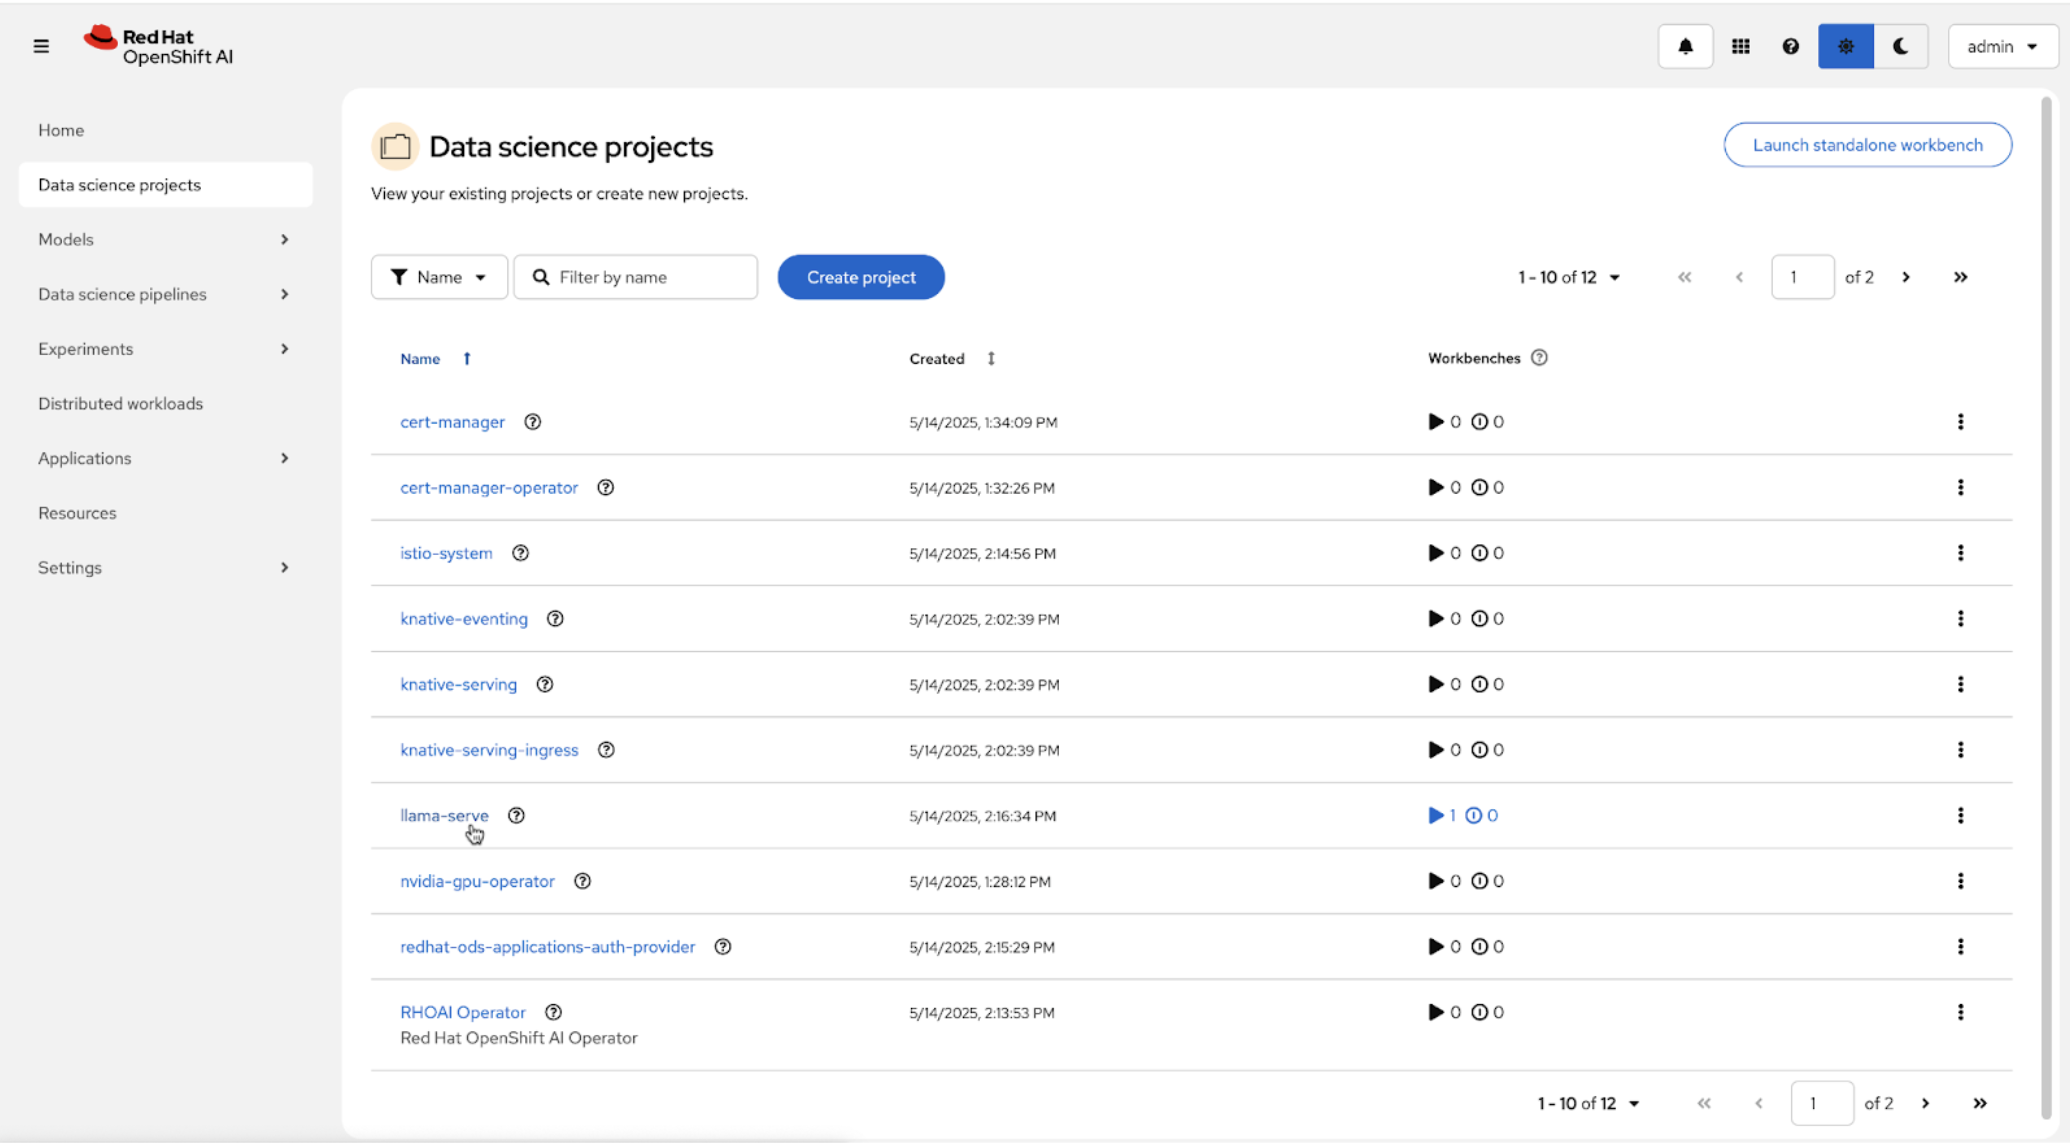Viewport: 2070px width, 1148px height.
Task: Show help icon next to knative-eventing
Action: click(x=555, y=619)
